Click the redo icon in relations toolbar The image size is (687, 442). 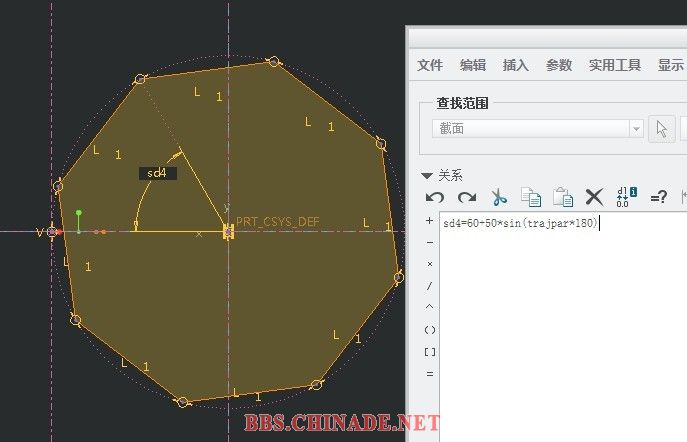pyautogui.click(x=467, y=197)
